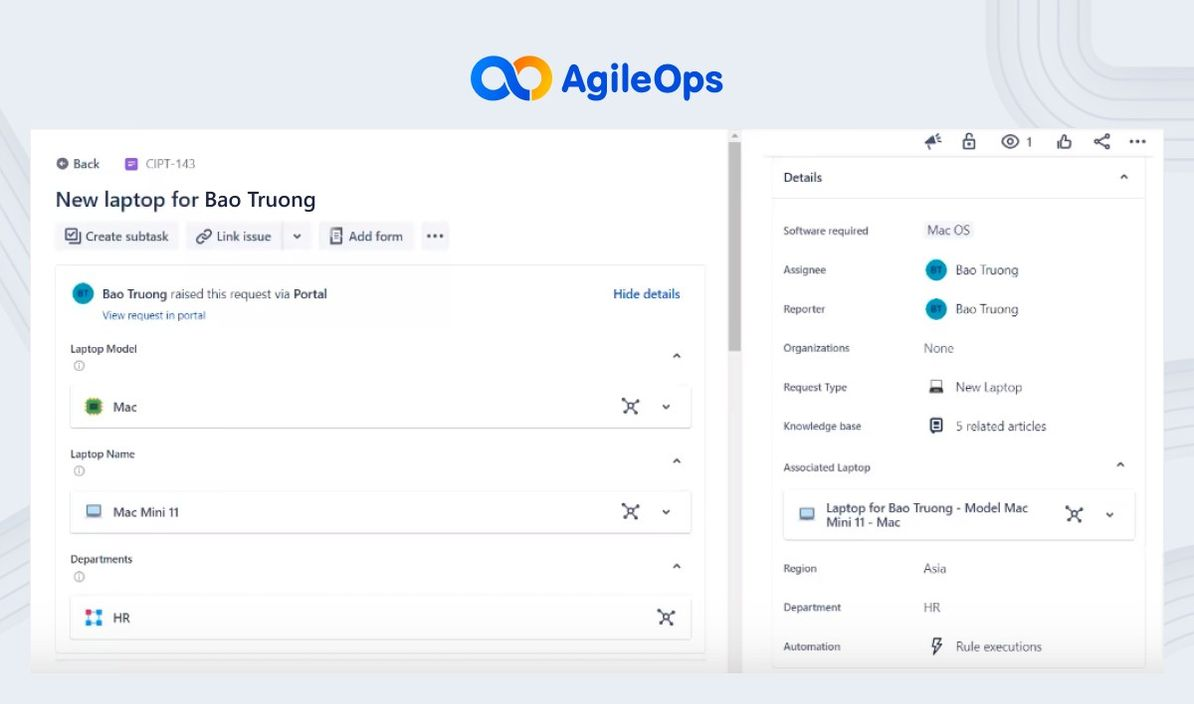Viewport: 1194px width, 704px height.
Task: Click the vertical scrollbar thumb
Action: click(x=735, y=246)
